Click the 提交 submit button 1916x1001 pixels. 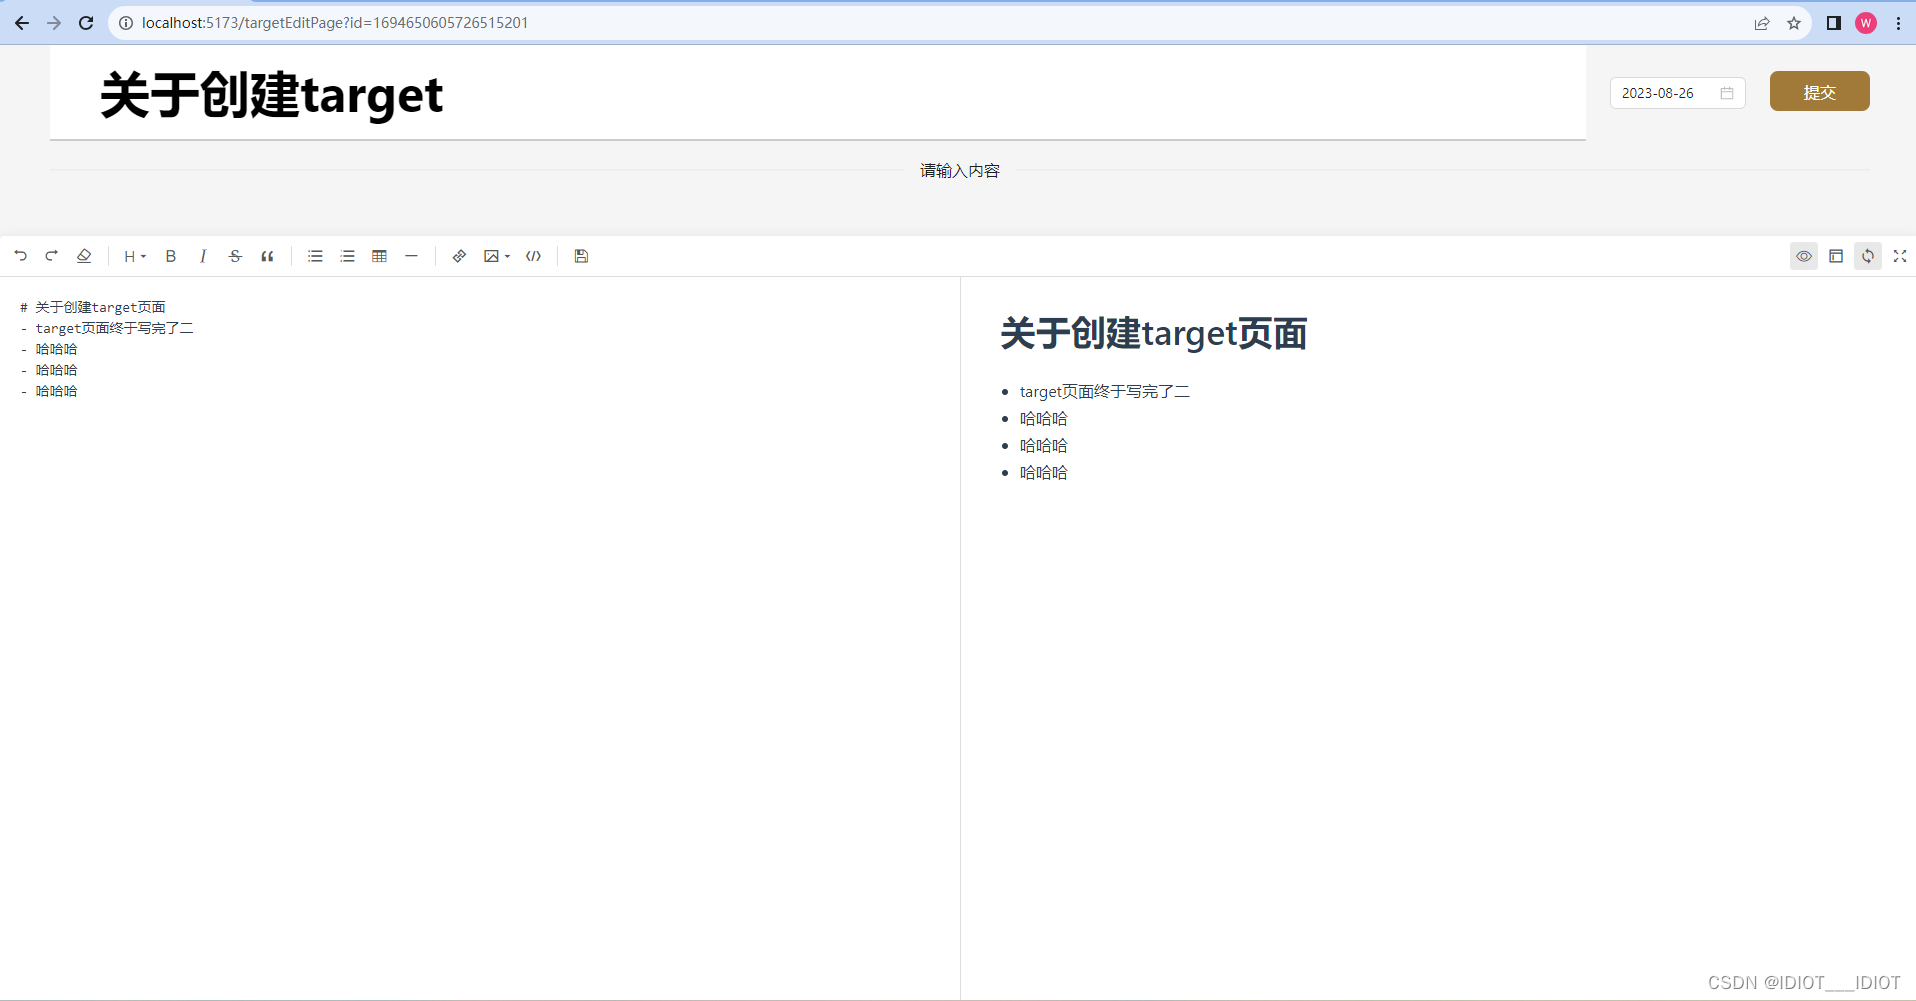pos(1819,91)
